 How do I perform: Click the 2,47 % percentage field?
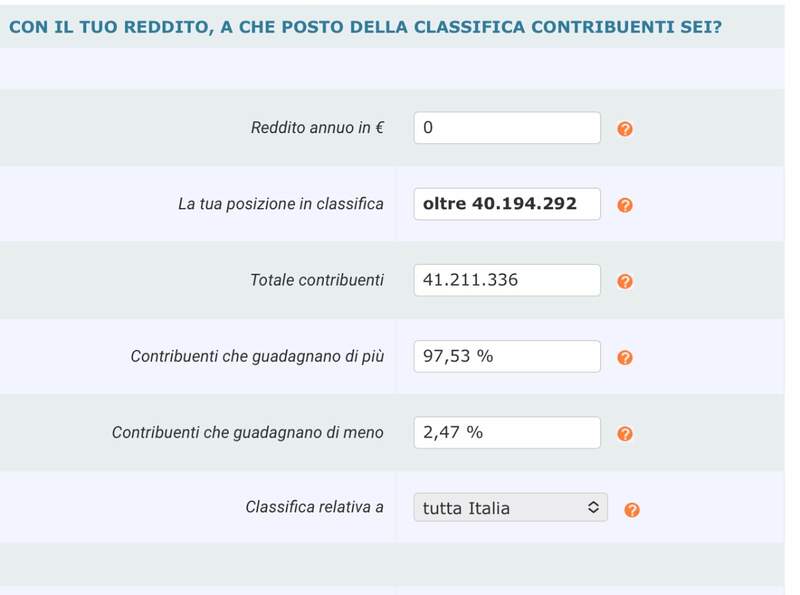pyautogui.click(x=507, y=432)
